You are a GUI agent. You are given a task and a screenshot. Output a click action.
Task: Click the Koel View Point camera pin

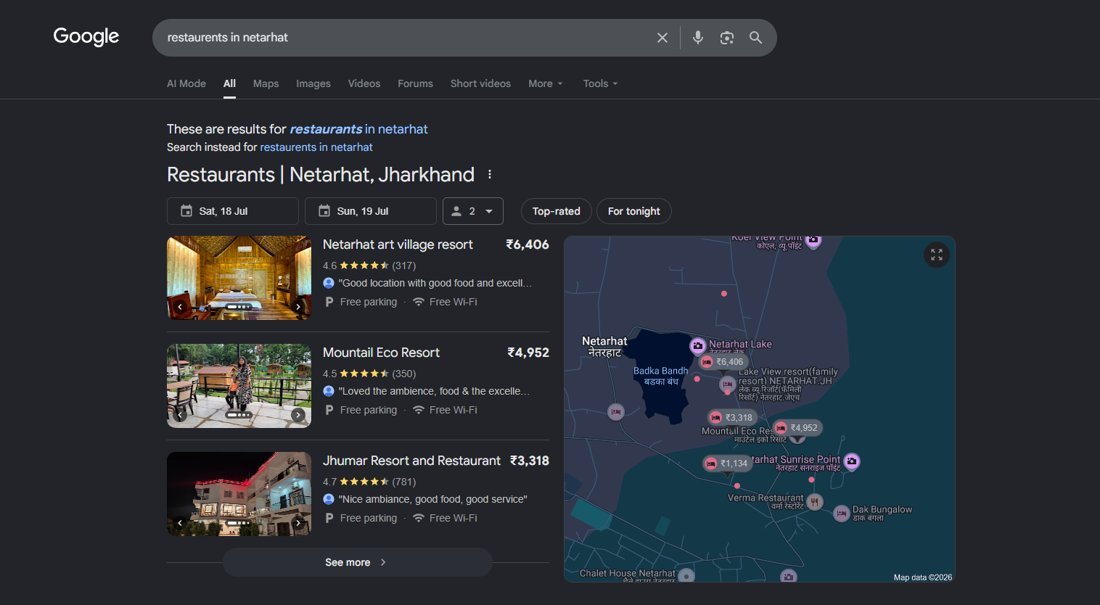click(x=813, y=241)
